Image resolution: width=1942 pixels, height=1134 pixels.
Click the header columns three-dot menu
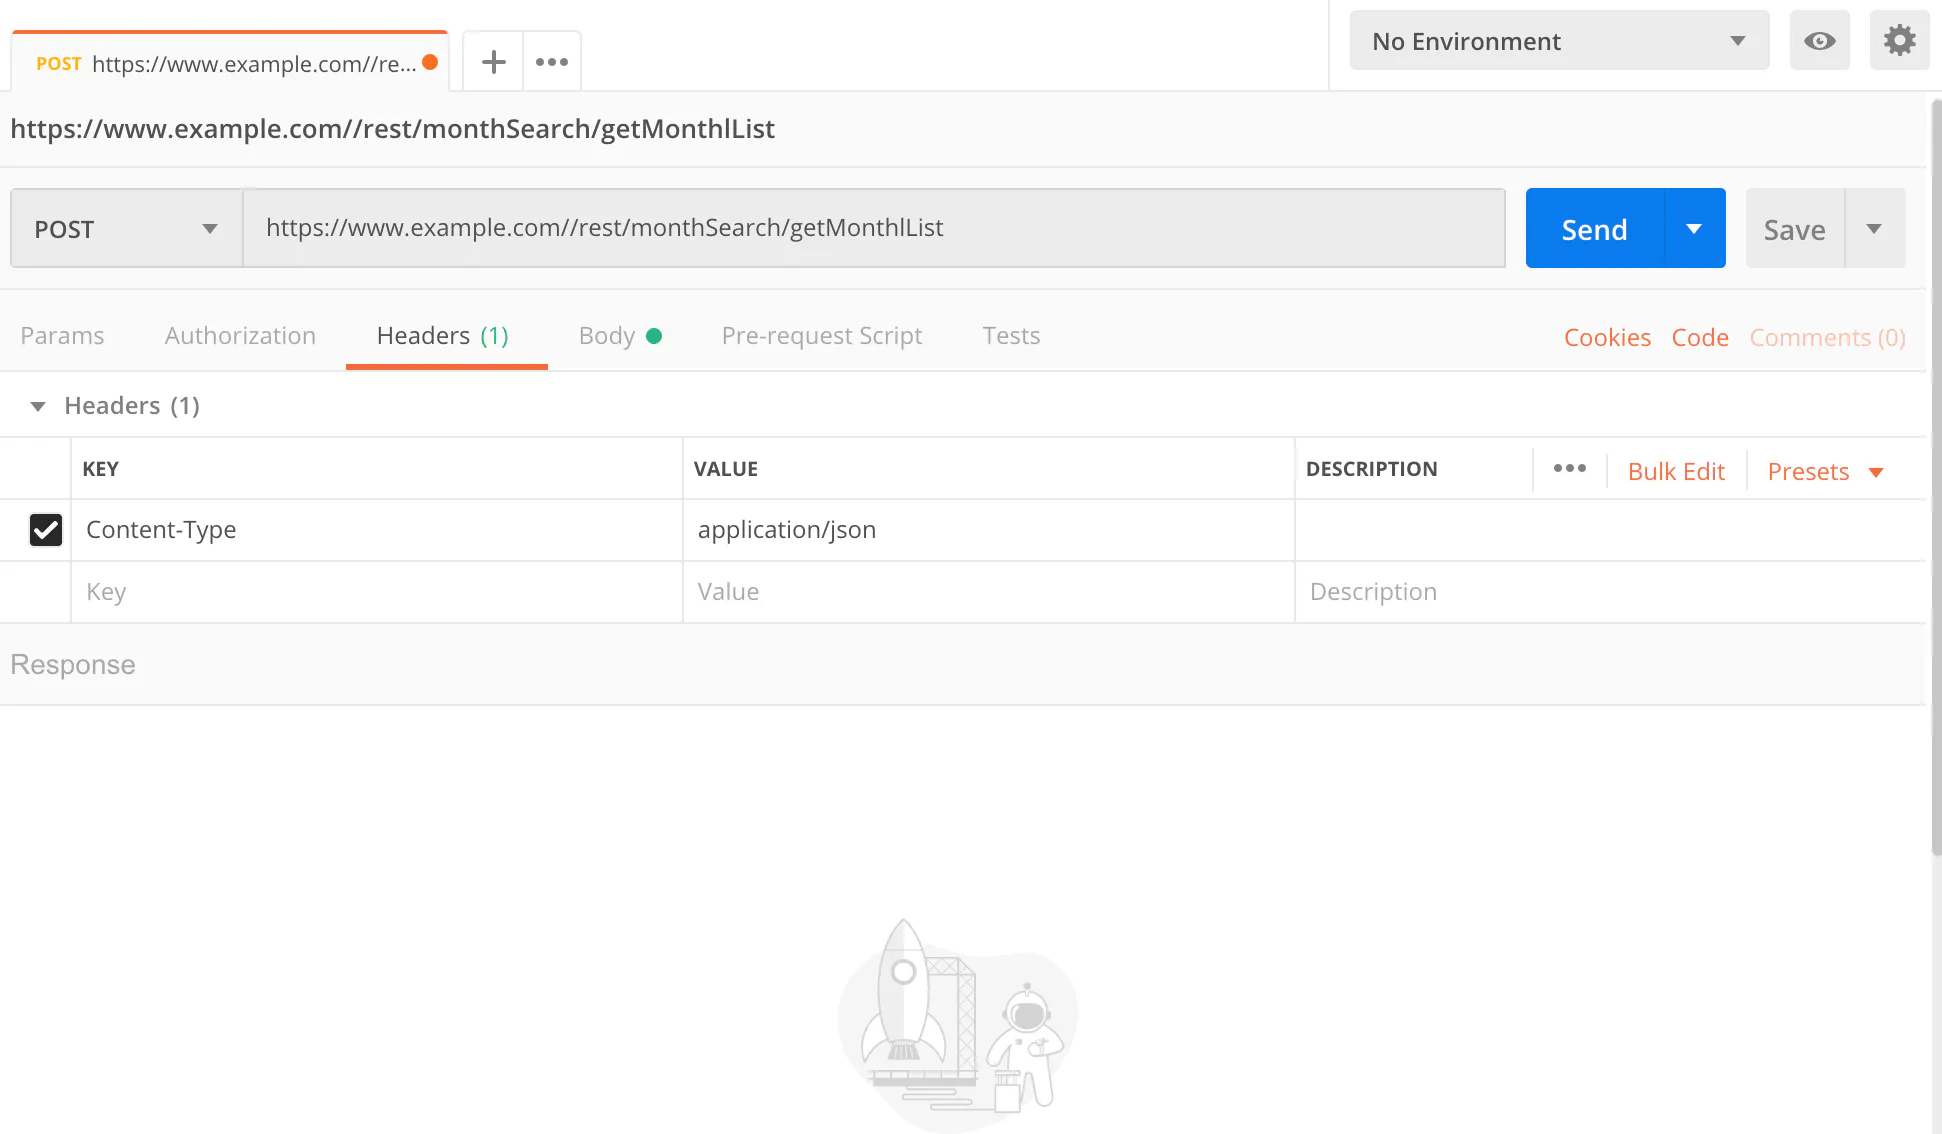click(1569, 469)
